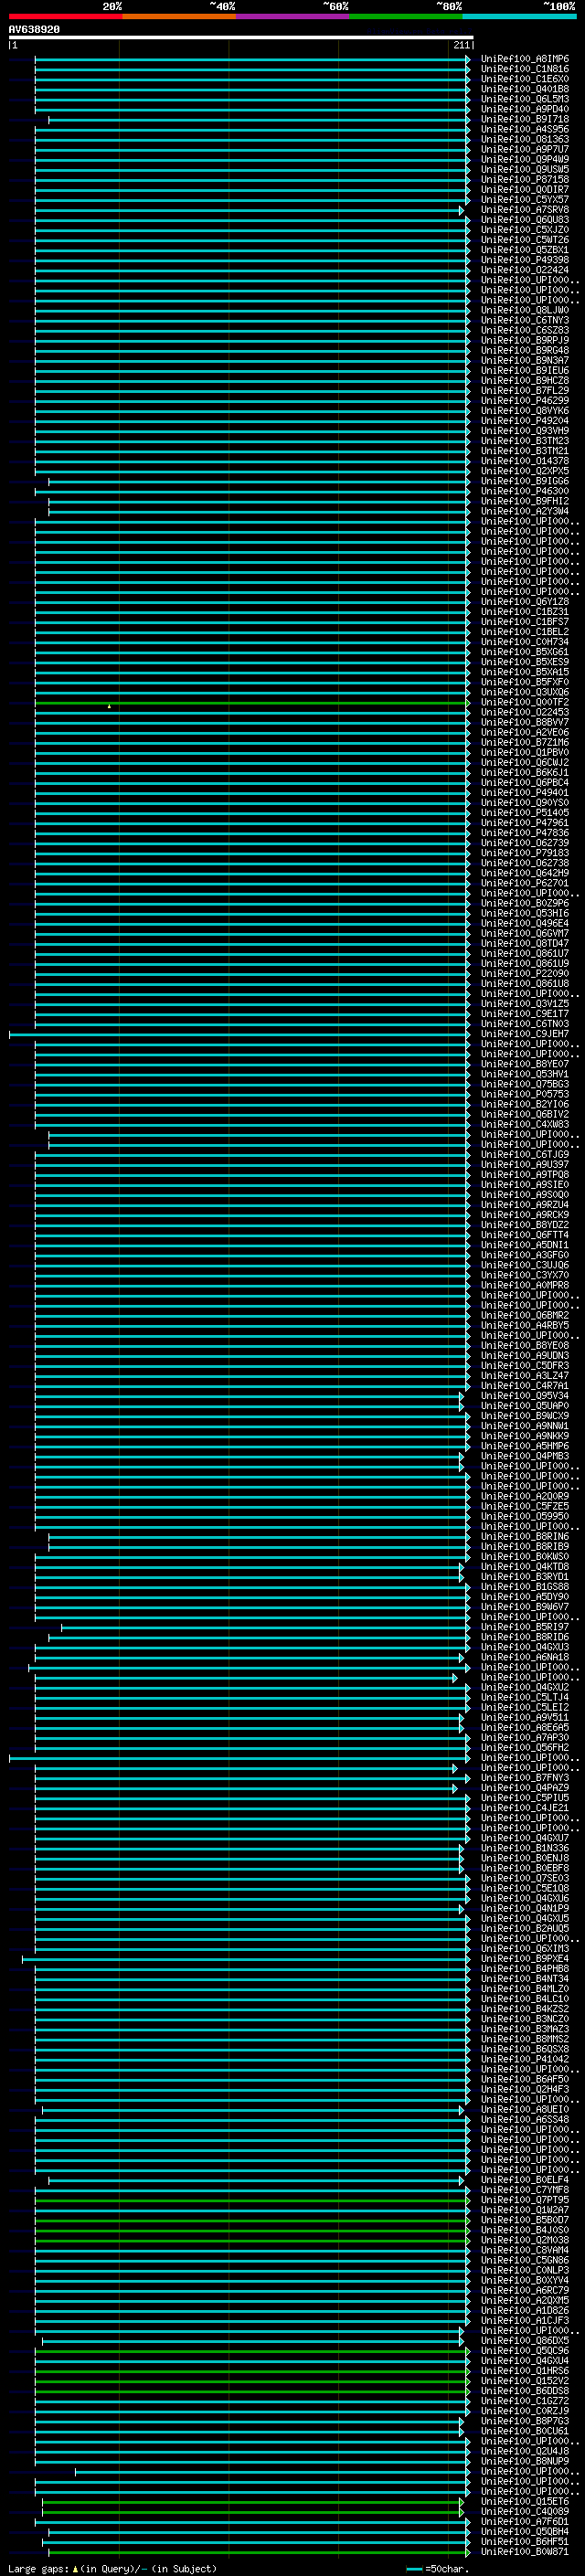Select UniRef100_P49204 in the list
Viewport: 585px width, 2576px height.
tap(525, 421)
